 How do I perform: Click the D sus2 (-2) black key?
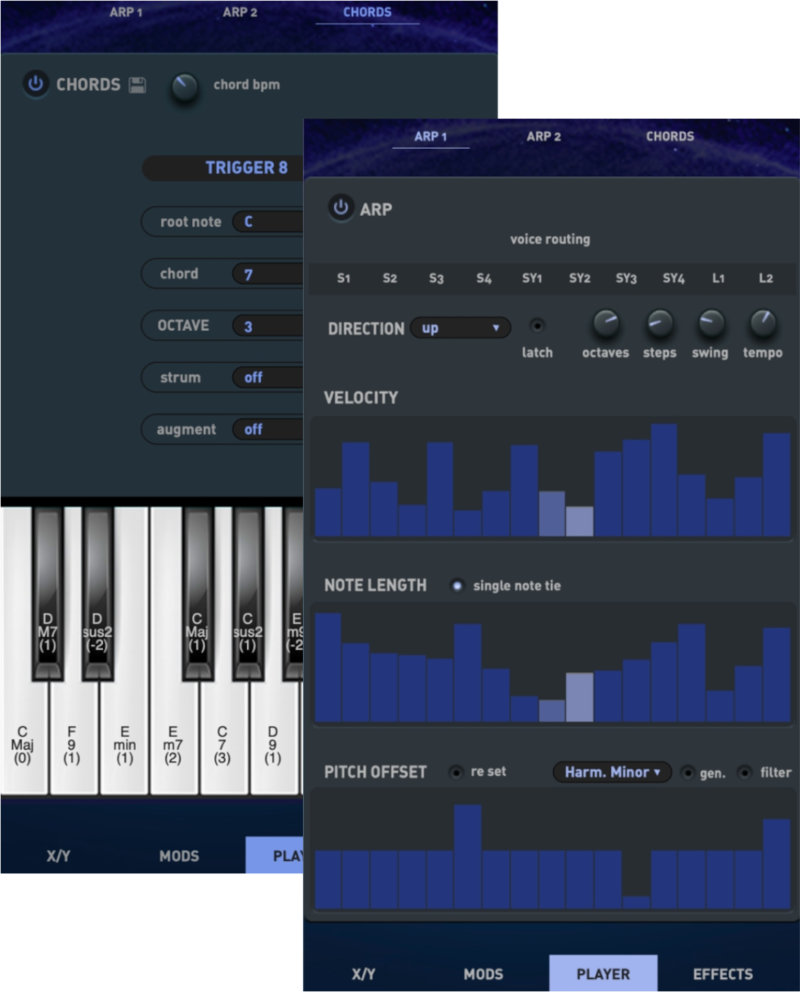pyautogui.click(x=97, y=593)
